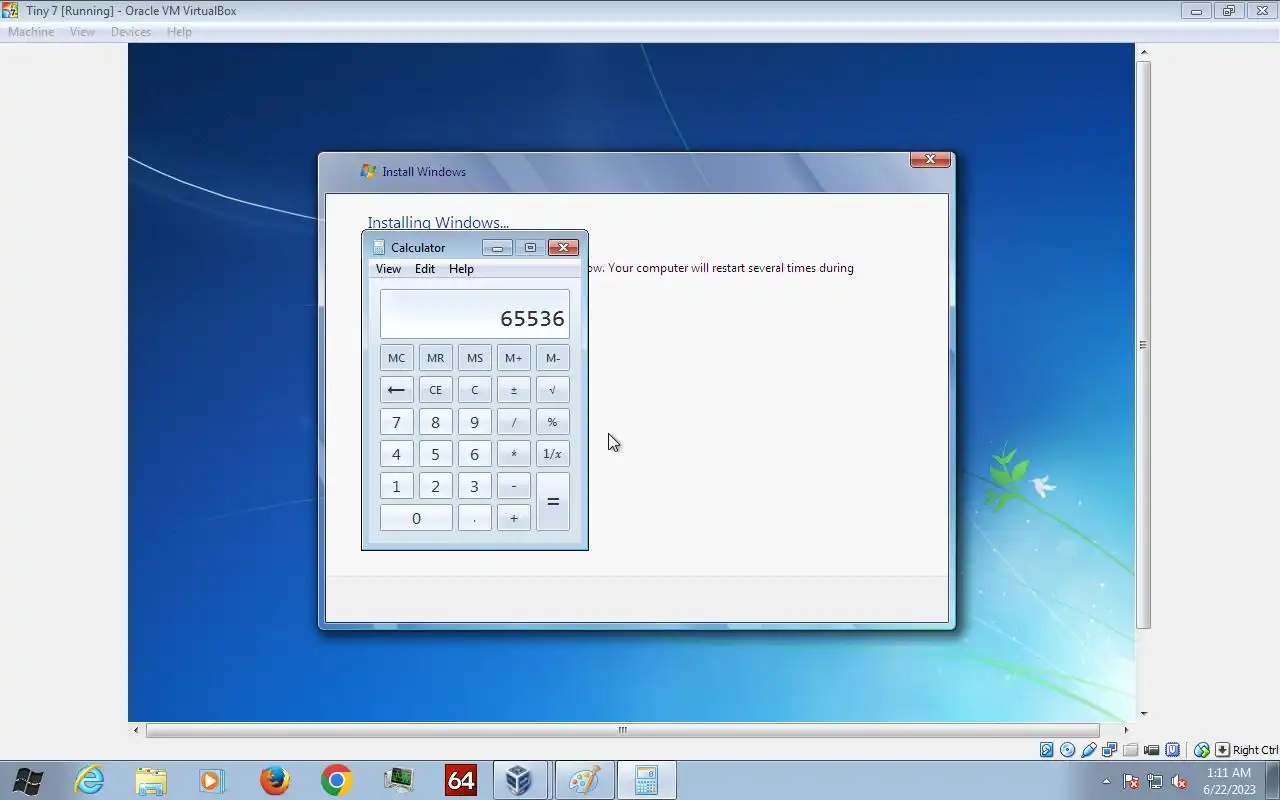
Task: Launch Google Chrome from taskbar
Action: pyautogui.click(x=336, y=780)
